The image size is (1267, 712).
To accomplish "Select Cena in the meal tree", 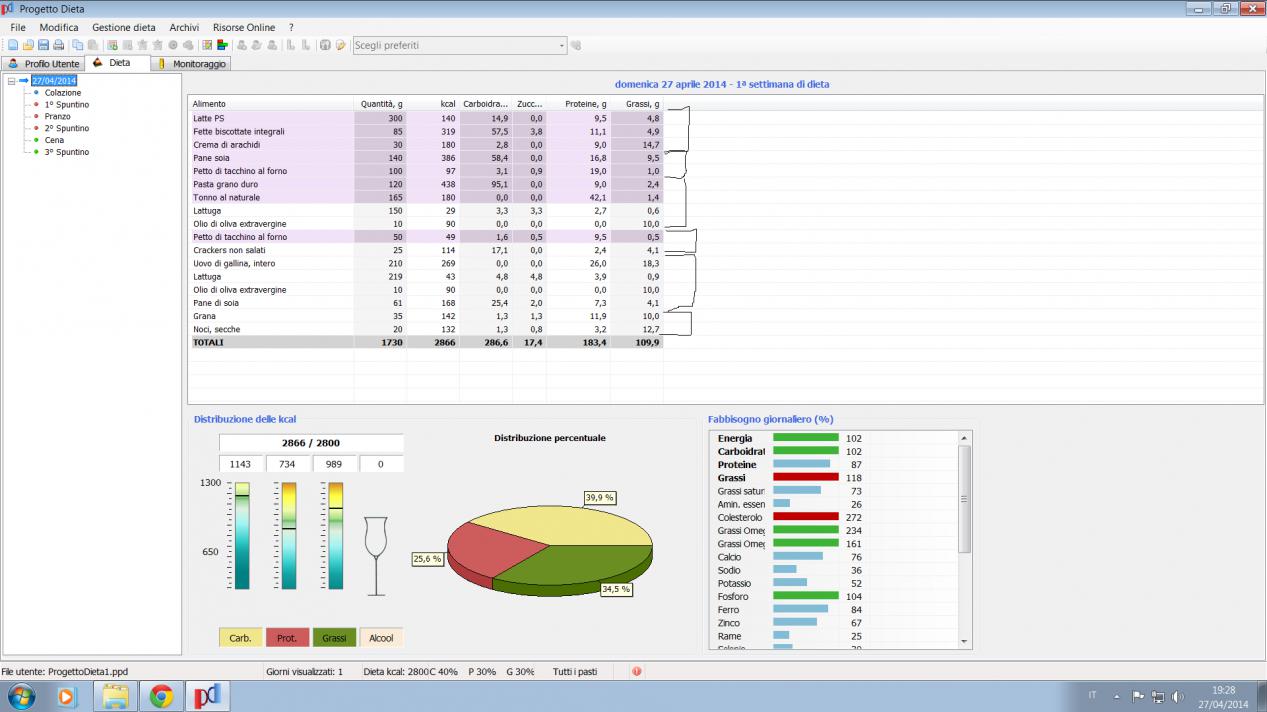I will pos(54,141).
